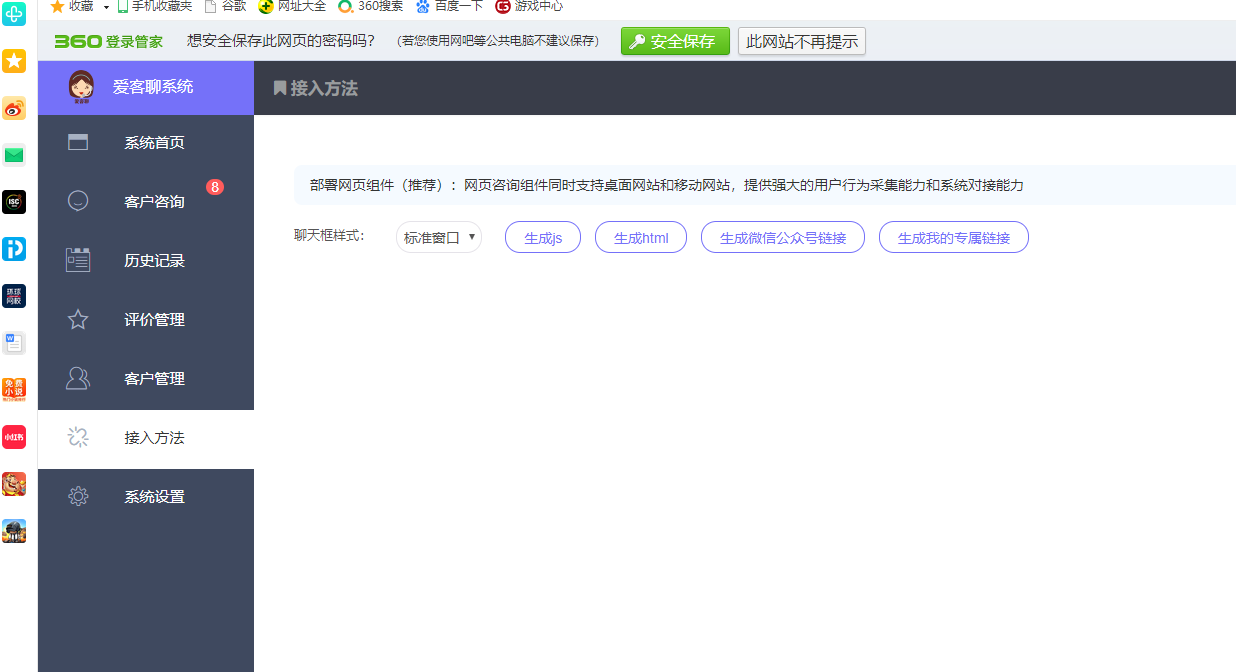The image size is (1236, 672).
Task: Expand the 收藏 favorites dropdown arrow
Action: (x=105, y=6)
